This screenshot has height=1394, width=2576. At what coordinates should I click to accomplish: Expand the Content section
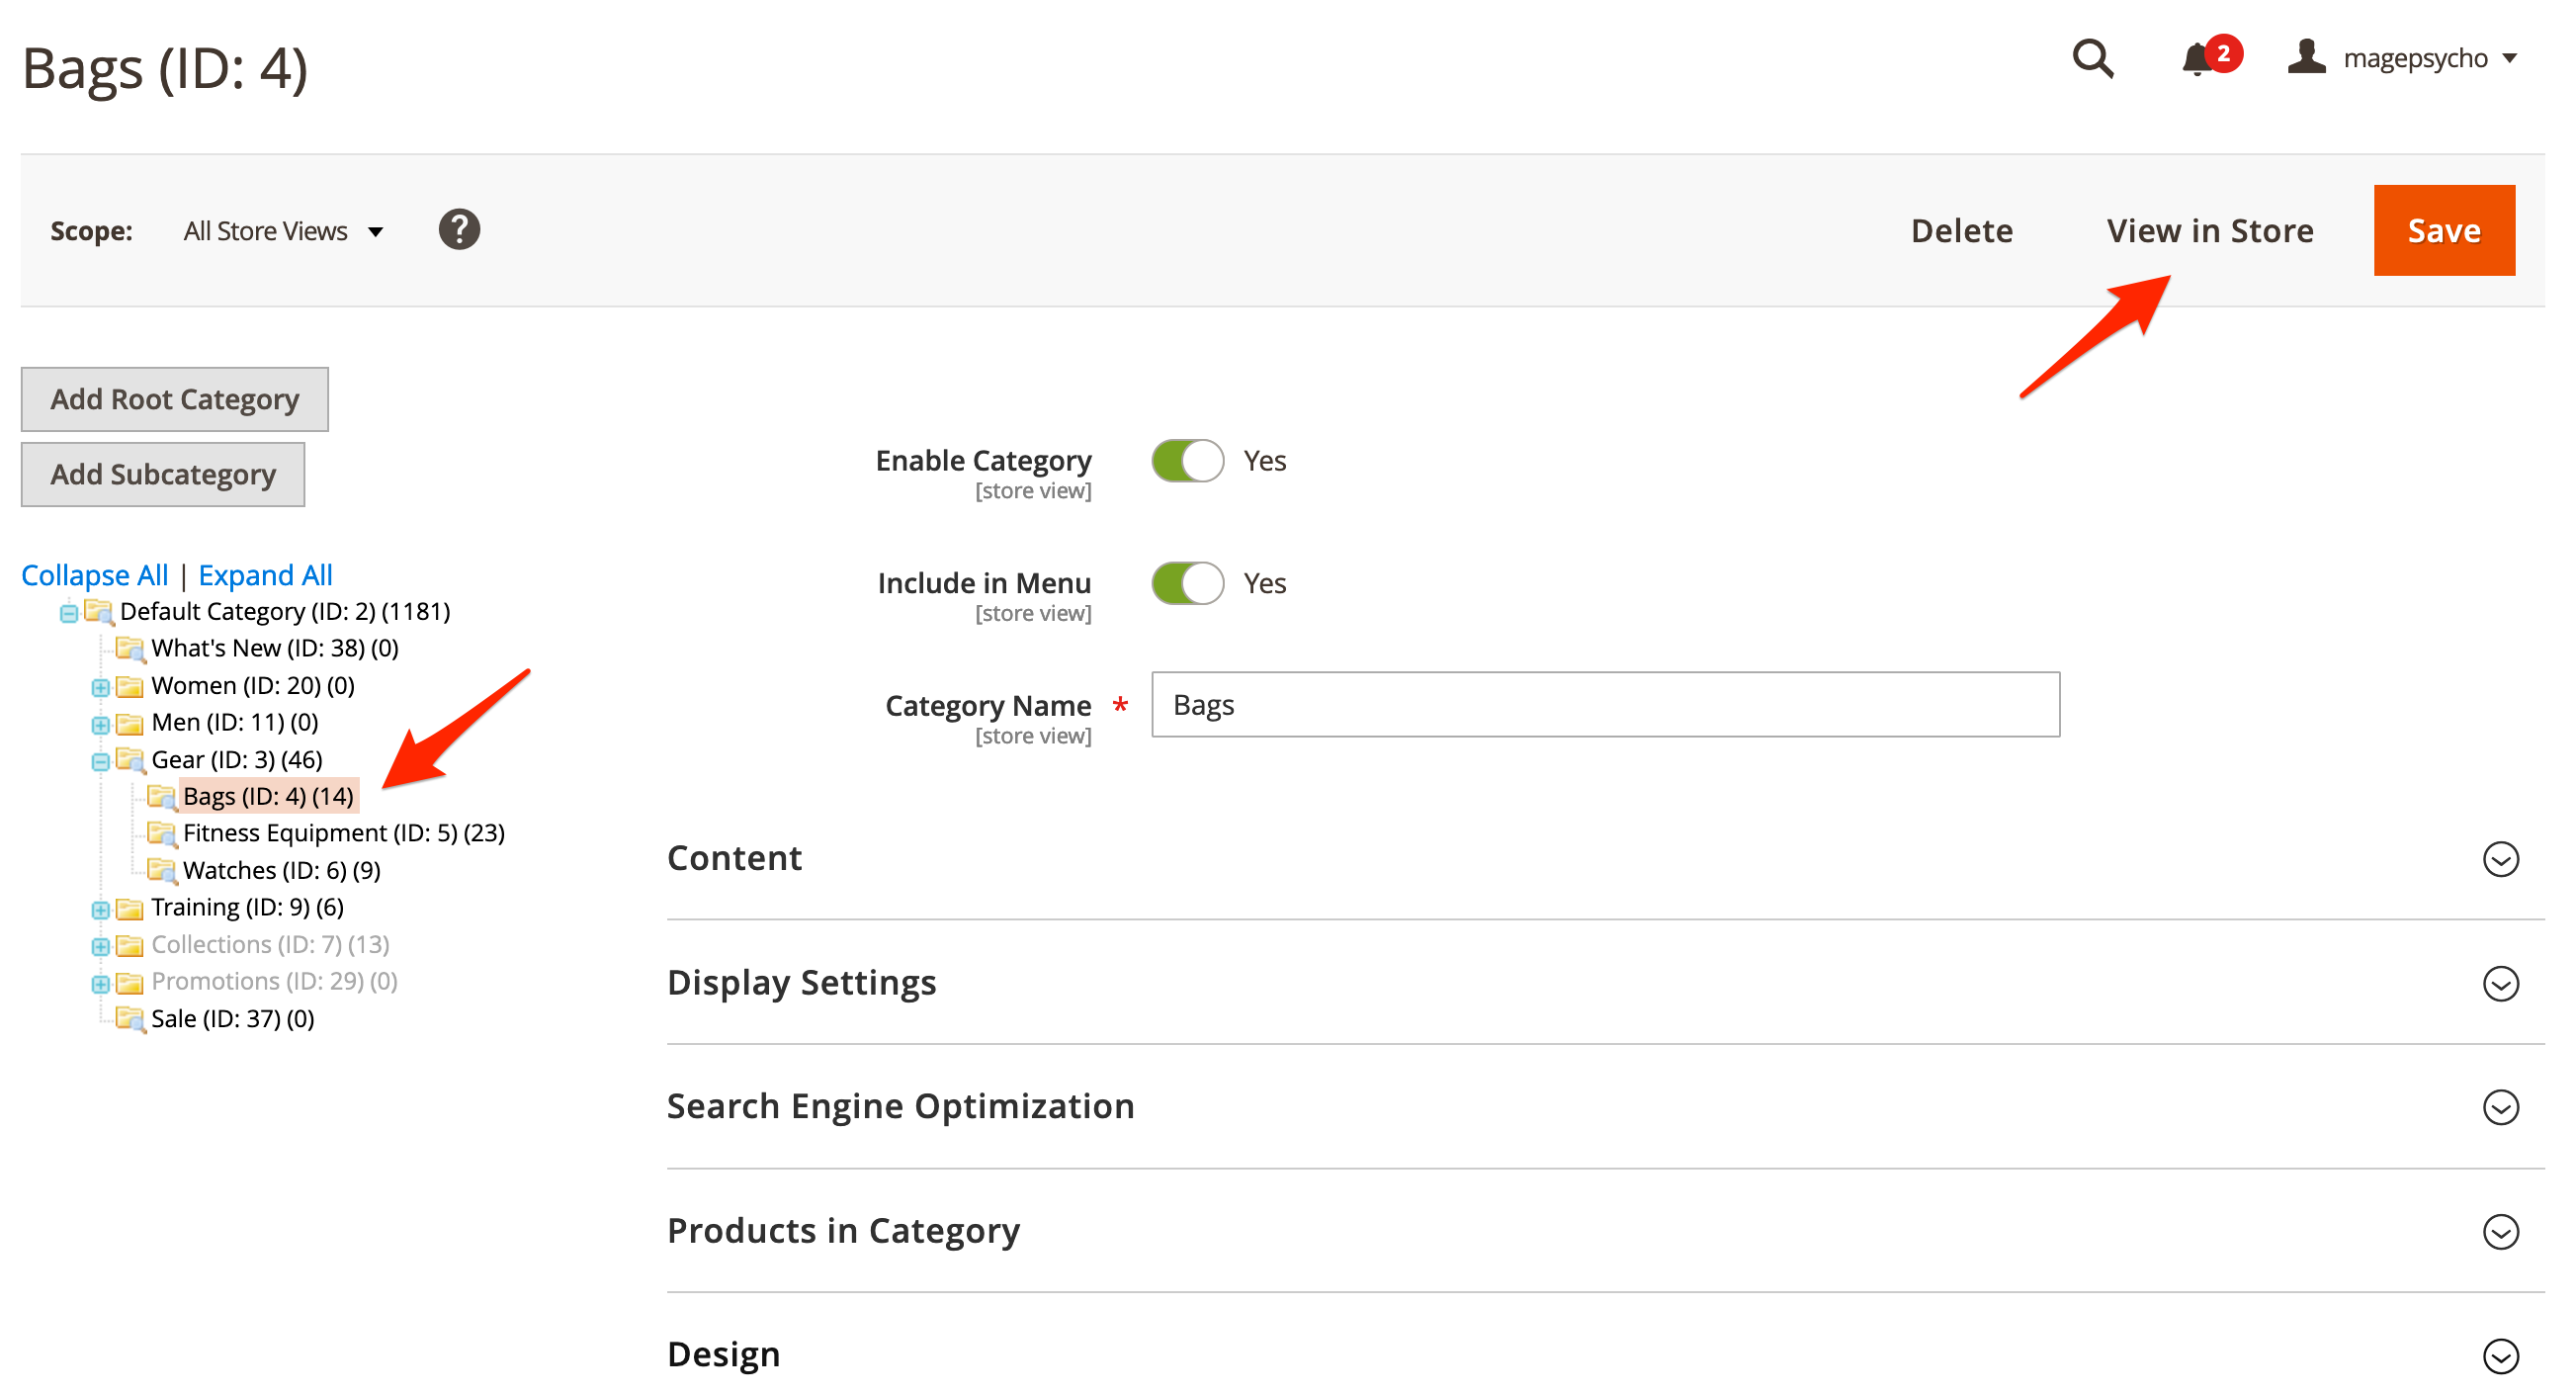[x=2499, y=859]
